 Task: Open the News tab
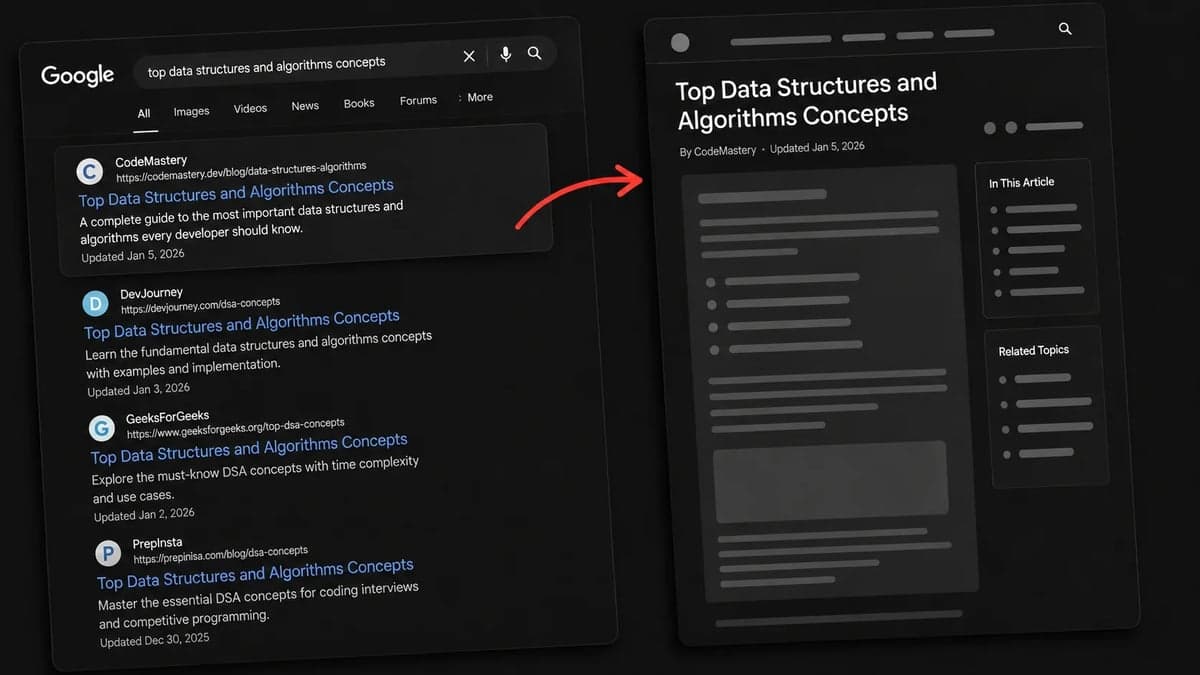[x=305, y=106]
